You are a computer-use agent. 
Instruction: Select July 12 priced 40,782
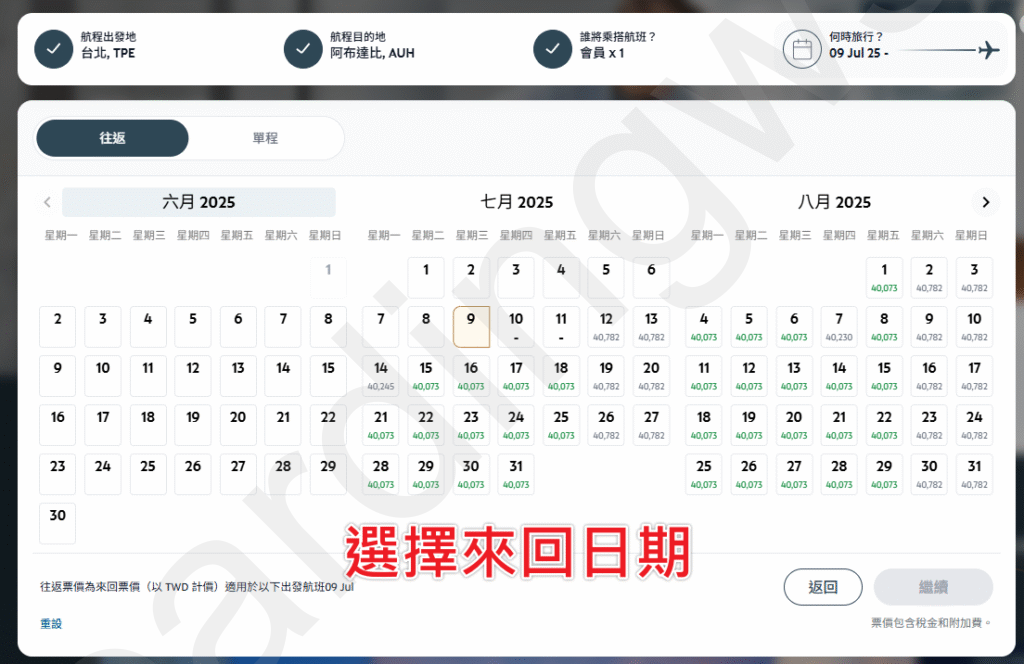click(x=606, y=326)
